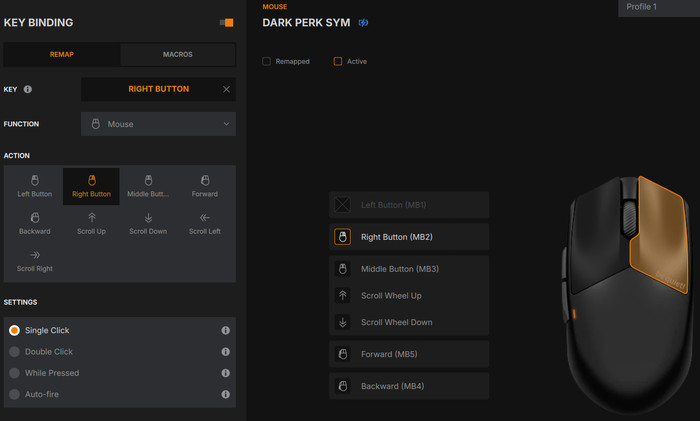Screen dimensions: 700x421
Task: Toggle the Key Binding panel switch
Action: pos(226,22)
